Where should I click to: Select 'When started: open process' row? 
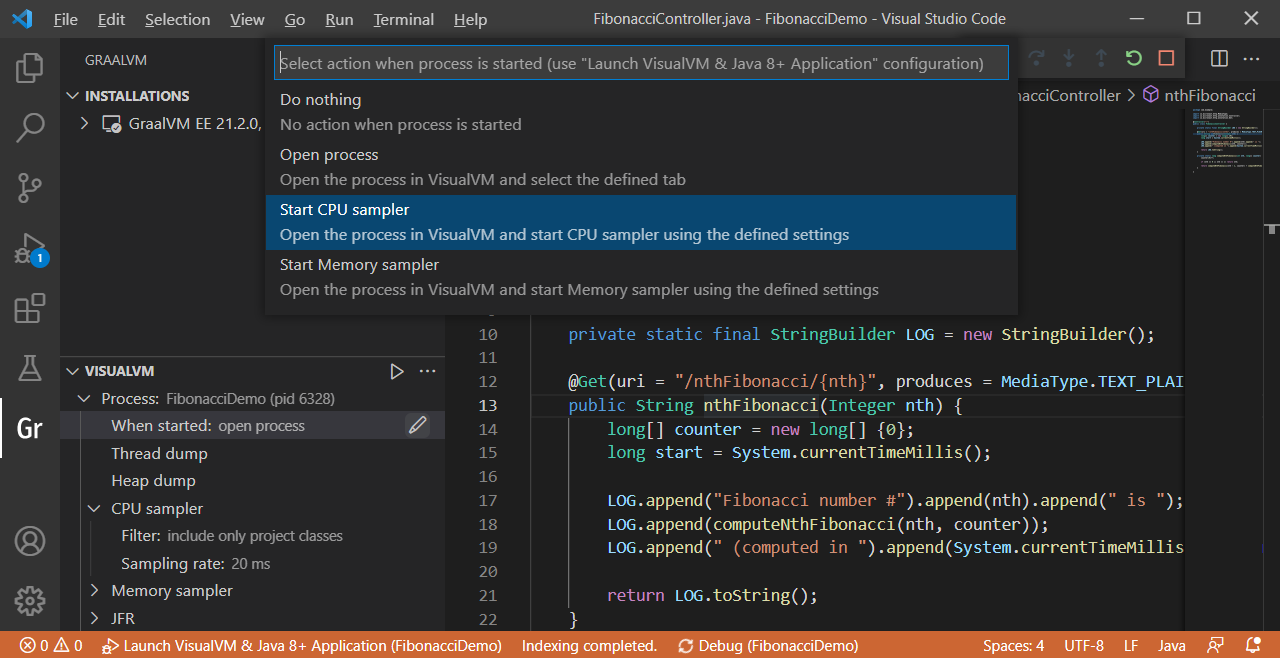pyautogui.click(x=252, y=426)
